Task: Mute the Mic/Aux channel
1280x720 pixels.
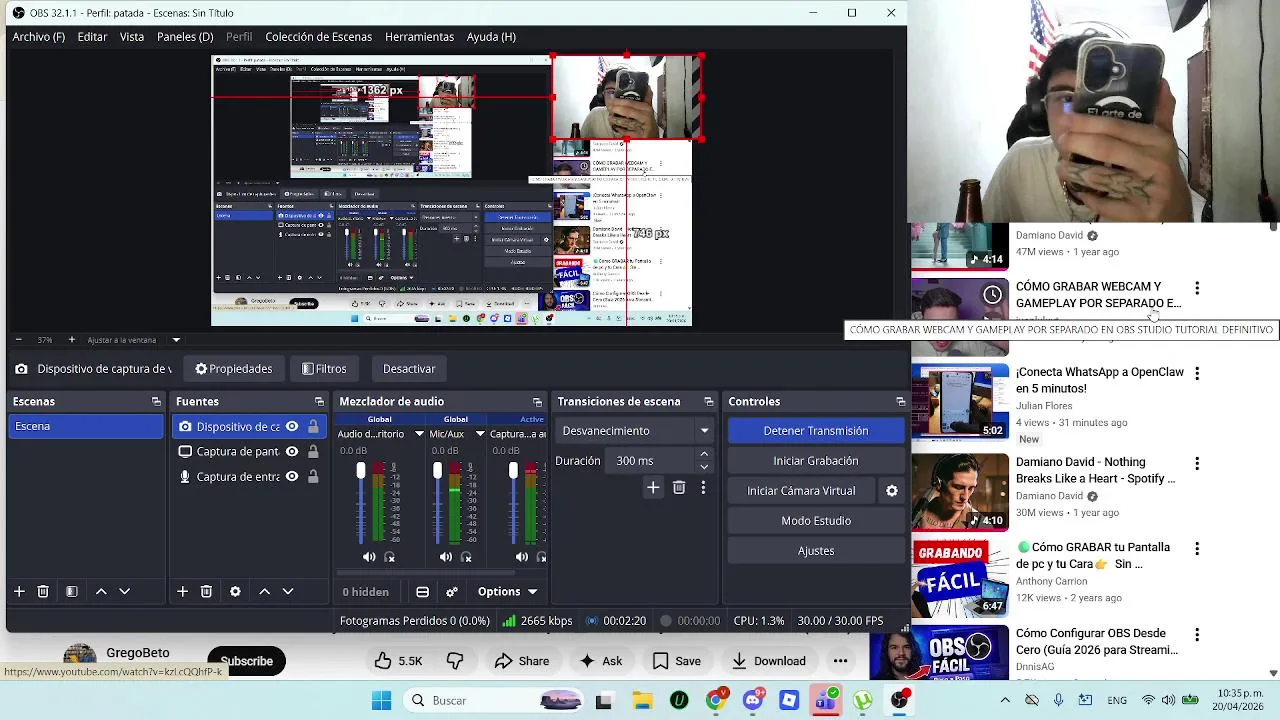Action: [445, 557]
